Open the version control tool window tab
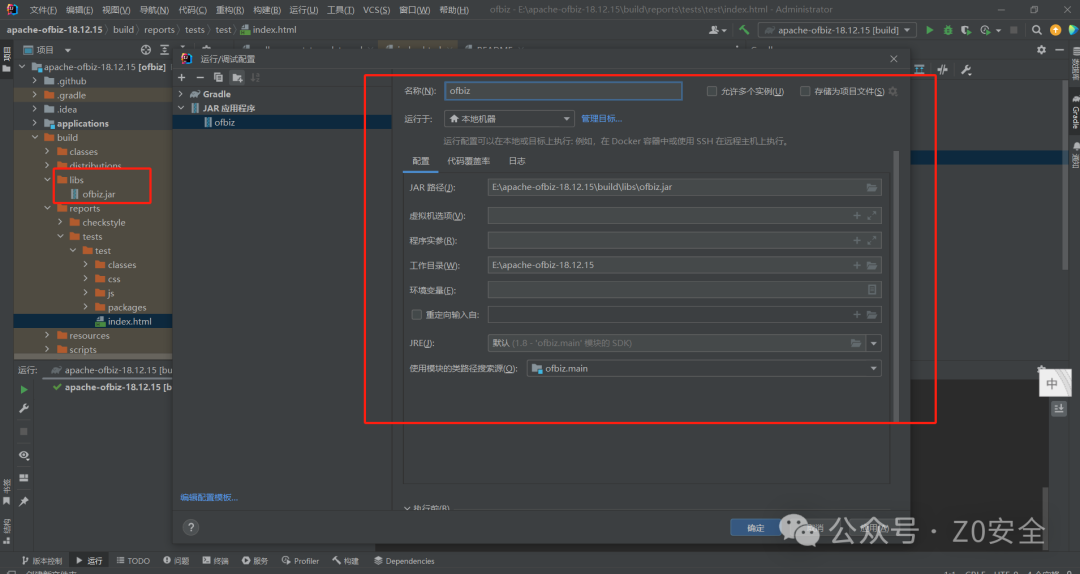Viewport: 1080px width, 574px height. pos(42,561)
